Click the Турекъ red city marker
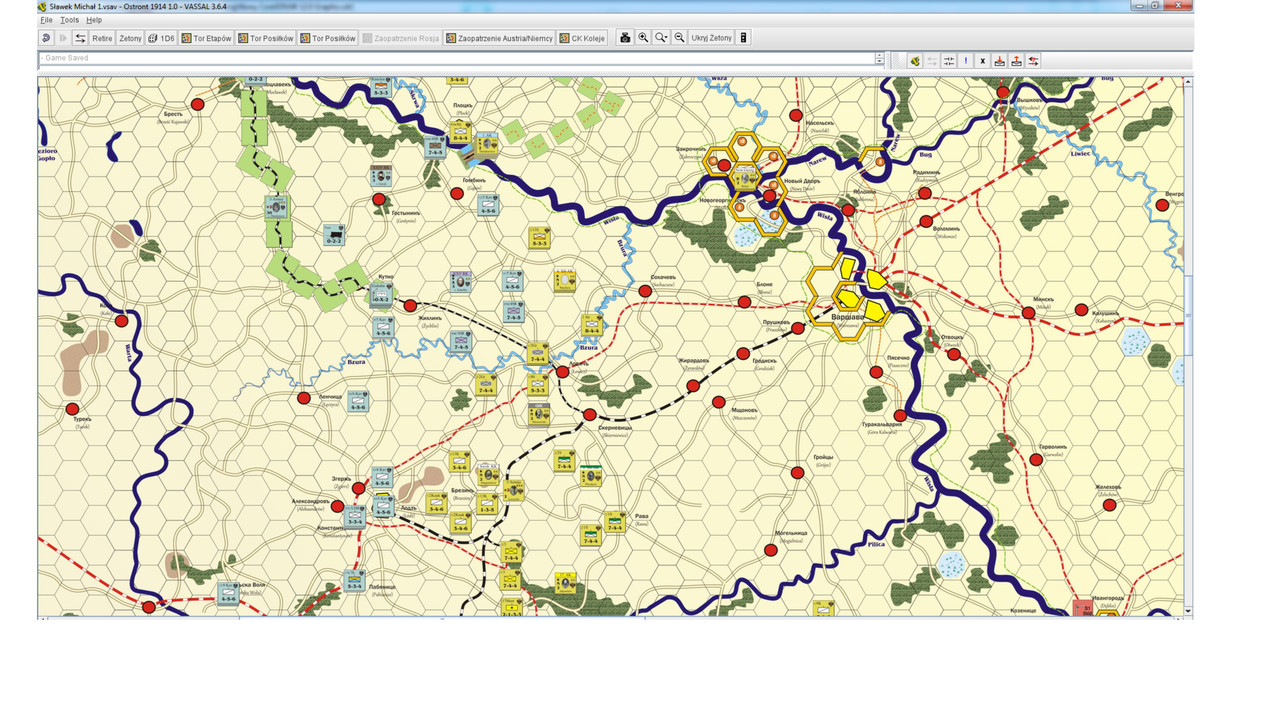Screen dimensions: 1280x711 click(x=72, y=409)
